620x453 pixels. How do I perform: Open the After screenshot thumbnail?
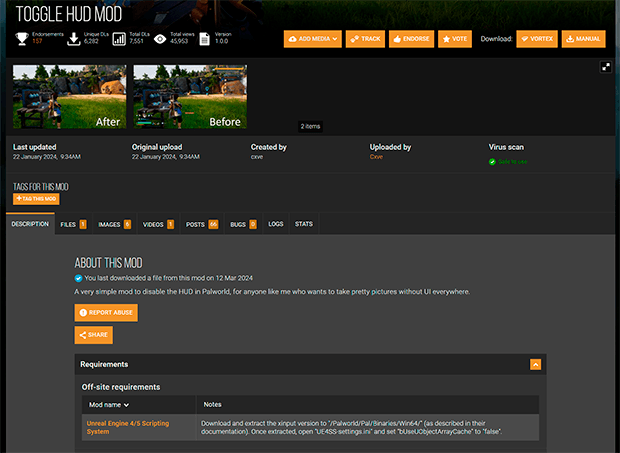[70, 96]
